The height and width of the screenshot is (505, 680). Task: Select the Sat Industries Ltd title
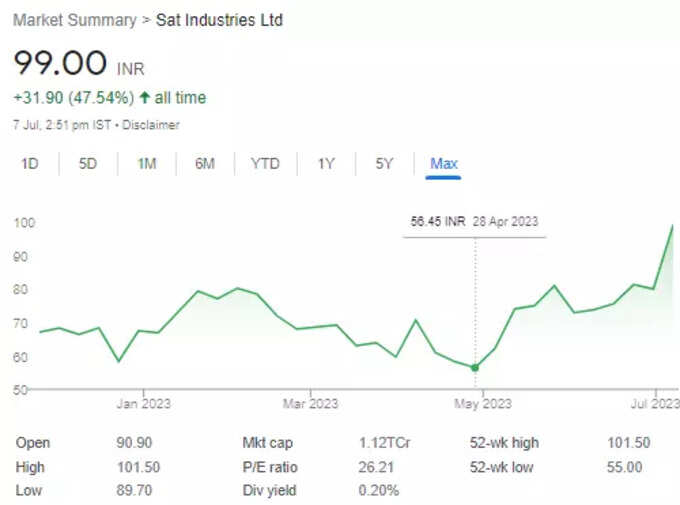(219, 20)
